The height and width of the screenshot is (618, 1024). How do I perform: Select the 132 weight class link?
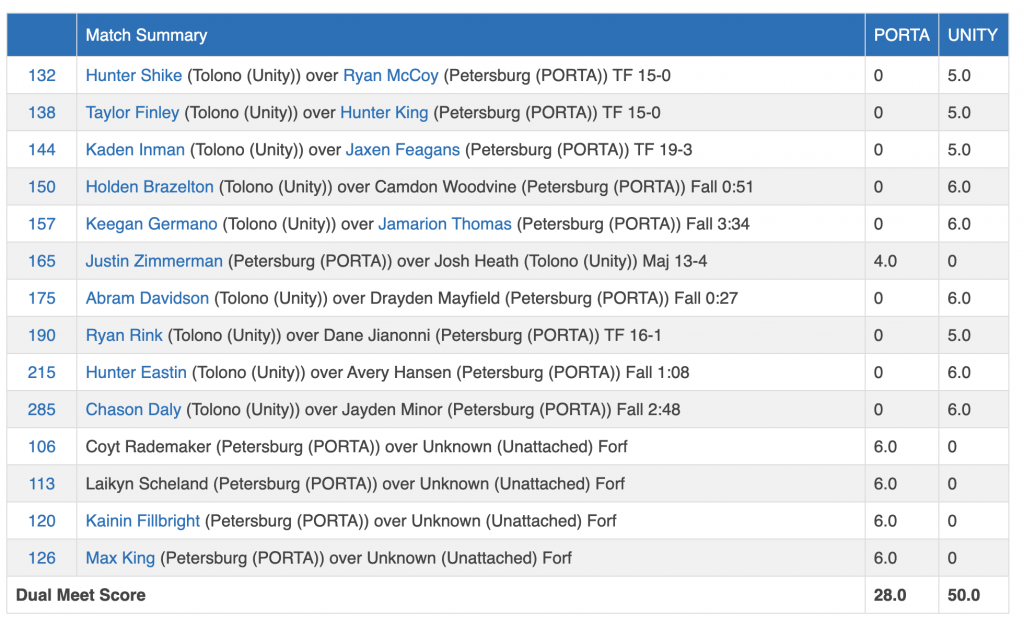pyautogui.click(x=42, y=75)
